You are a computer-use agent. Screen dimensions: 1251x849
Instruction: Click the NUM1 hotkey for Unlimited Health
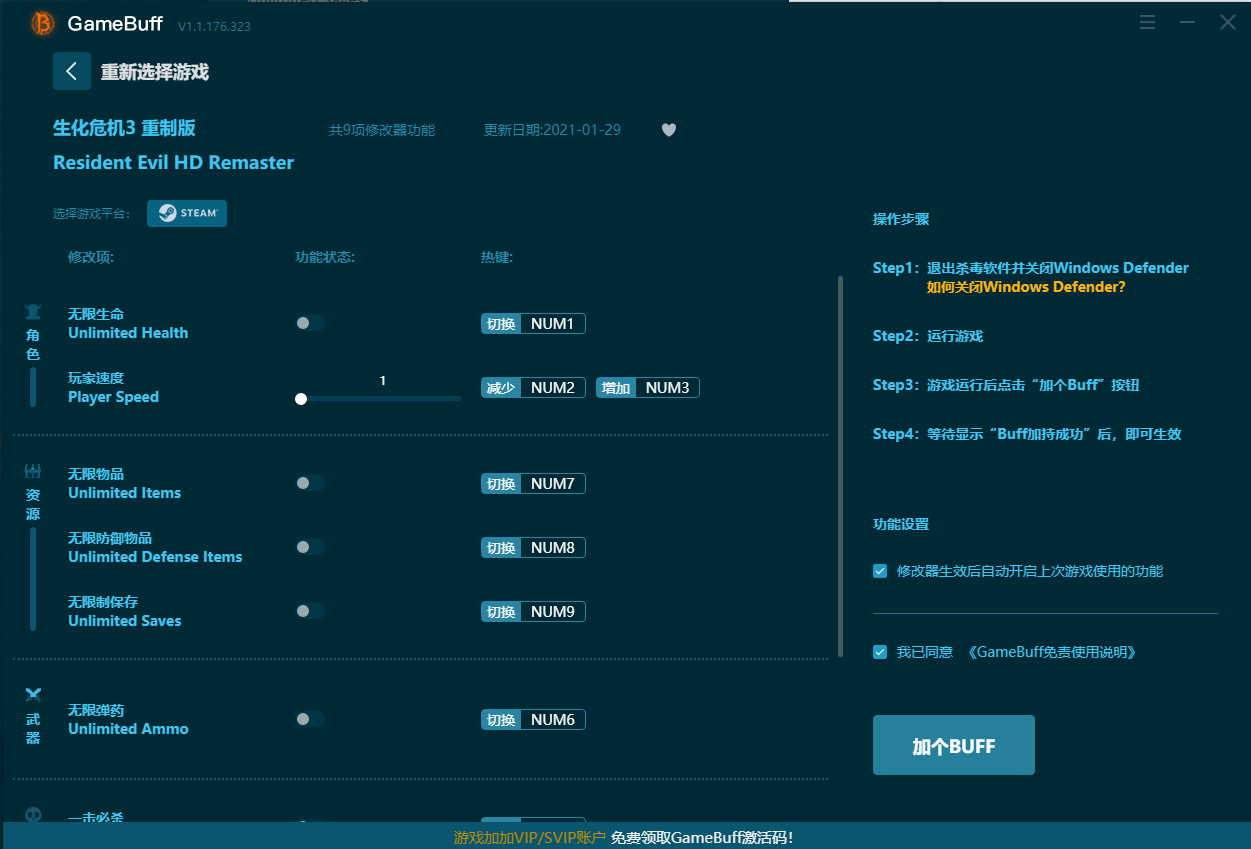552,323
